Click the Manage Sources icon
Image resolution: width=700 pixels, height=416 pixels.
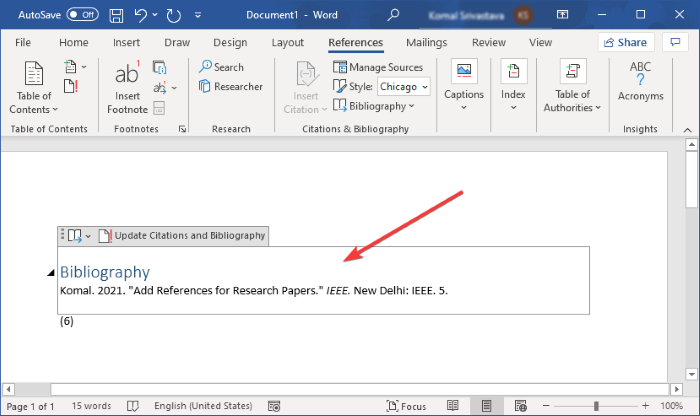pos(340,67)
